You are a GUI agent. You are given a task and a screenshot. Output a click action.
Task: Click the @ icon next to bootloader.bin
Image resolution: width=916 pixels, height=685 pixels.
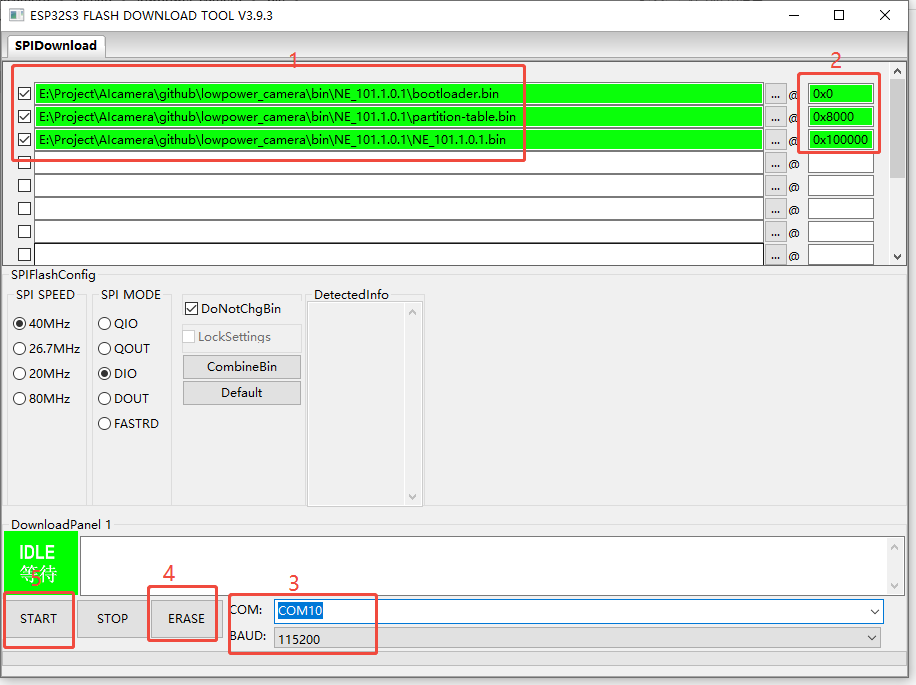point(795,93)
